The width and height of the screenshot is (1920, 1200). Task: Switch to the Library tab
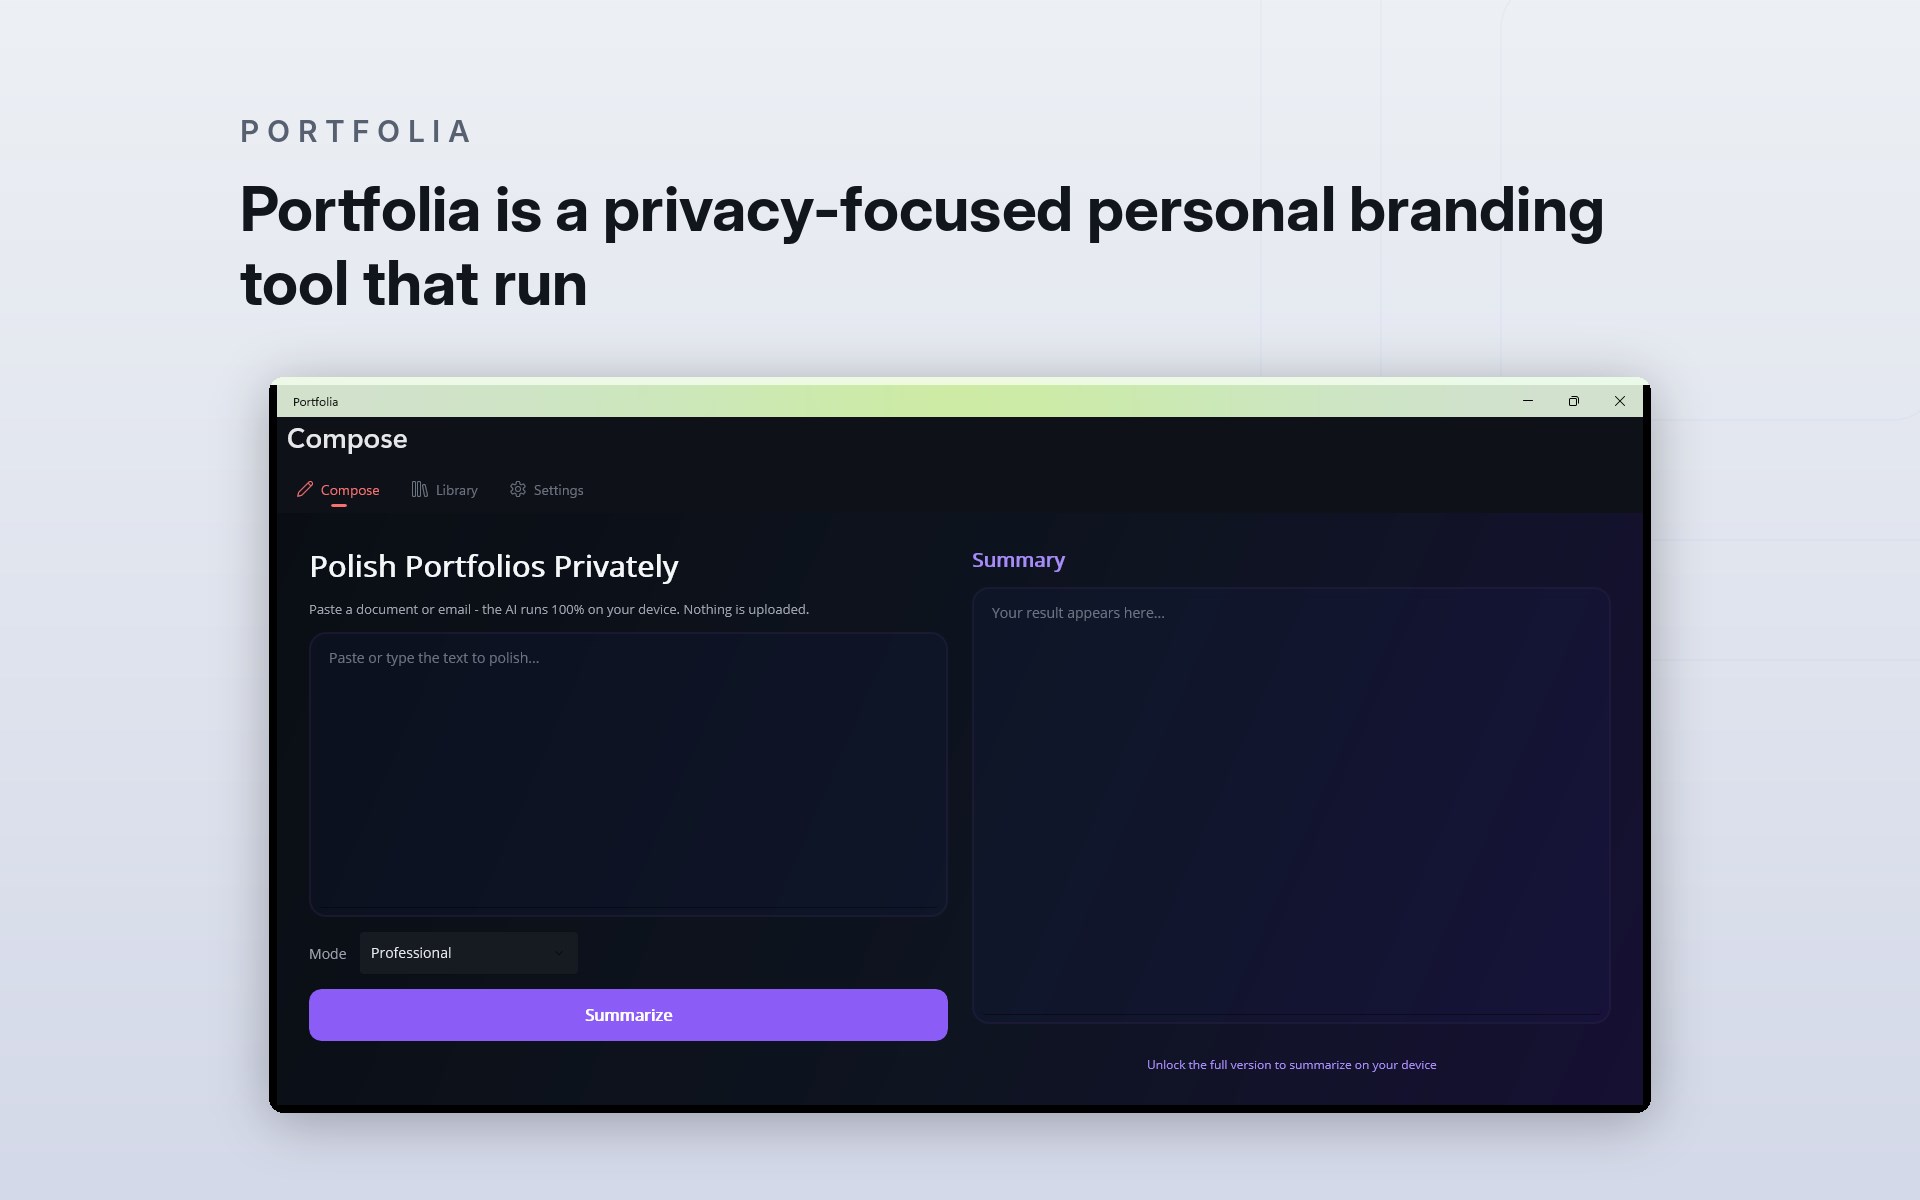tap(445, 490)
